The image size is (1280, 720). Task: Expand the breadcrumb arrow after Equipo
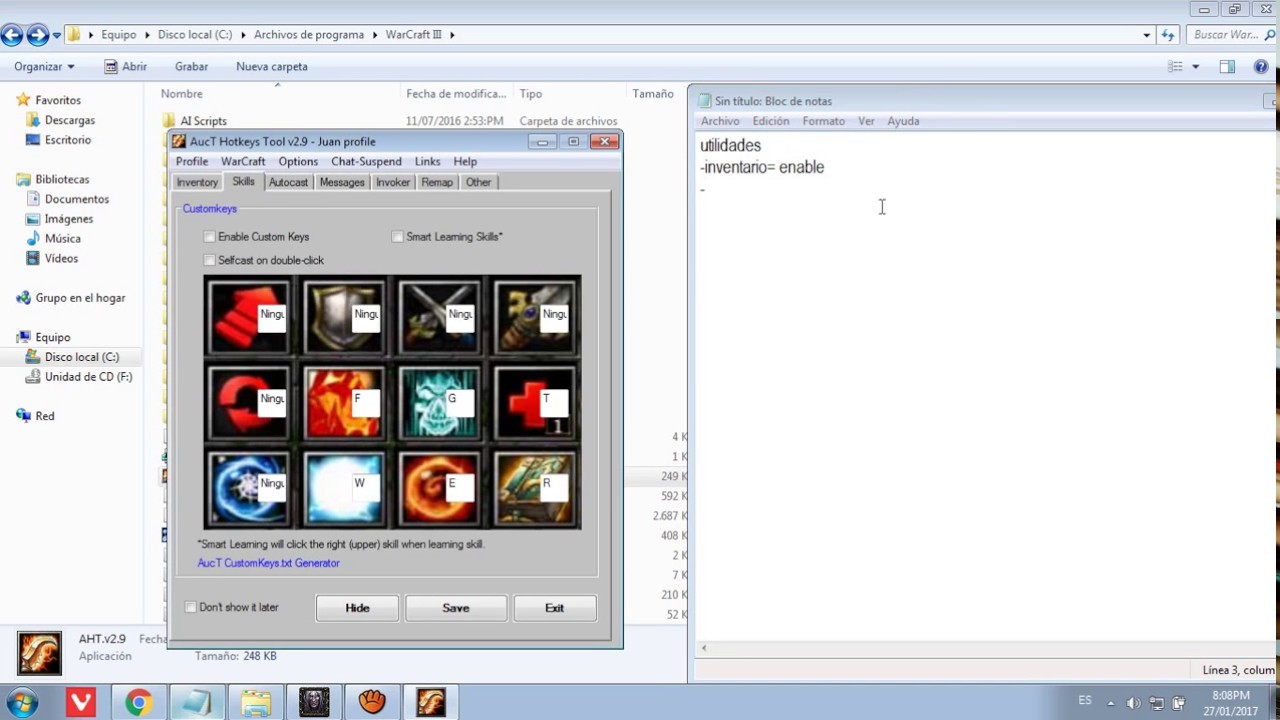pos(146,35)
